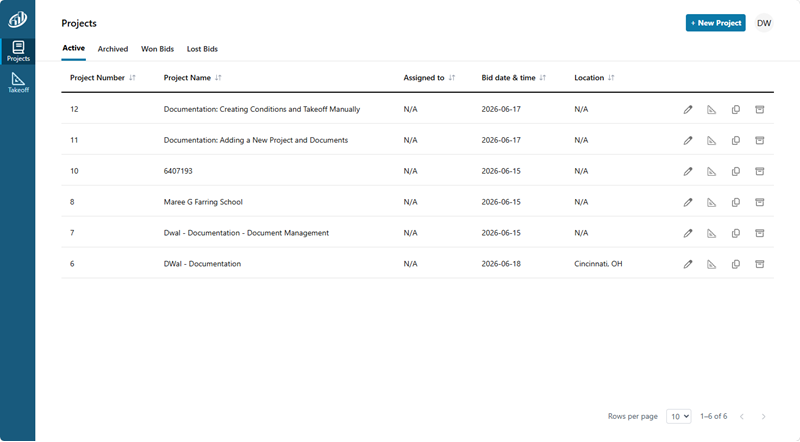This screenshot has width=800, height=442.
Task: Open DW user avatar menu
Action: tap(764, 23)
